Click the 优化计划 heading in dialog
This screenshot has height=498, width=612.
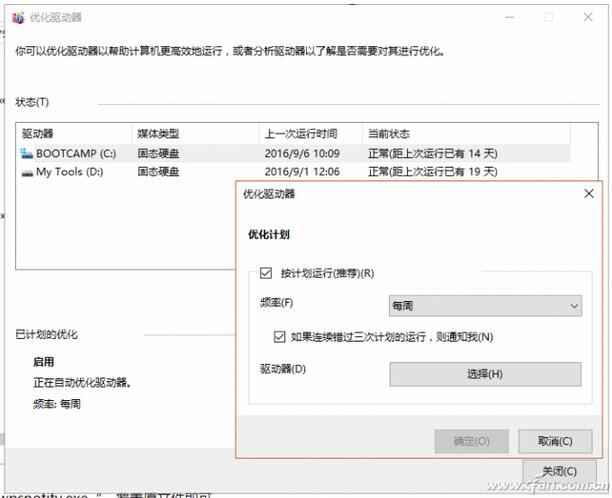pos(269,235)
